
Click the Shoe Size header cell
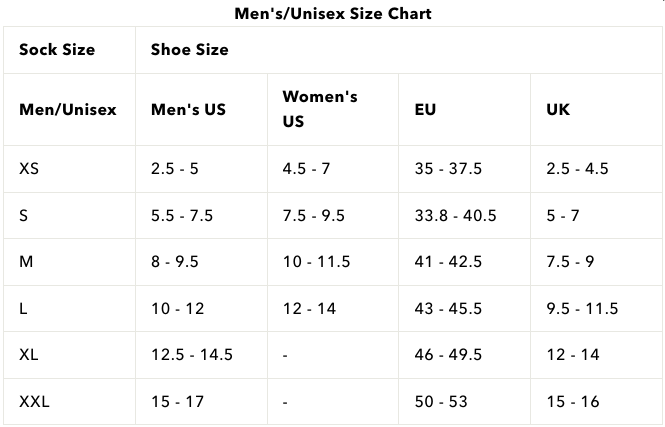(189, 49)
